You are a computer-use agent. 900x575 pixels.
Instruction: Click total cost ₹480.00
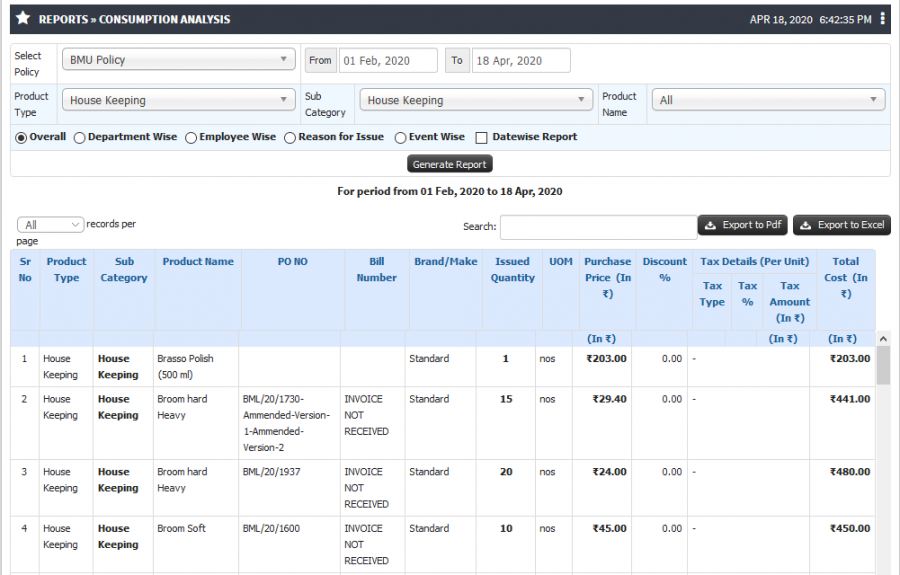(x=850, y=472)
